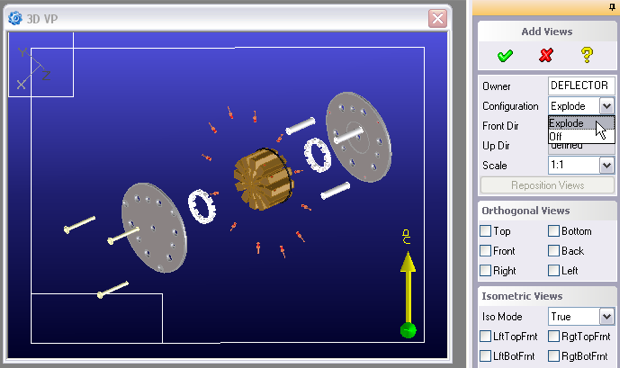
Task: Click the XYZ axis triad icon
Action: 34,68
